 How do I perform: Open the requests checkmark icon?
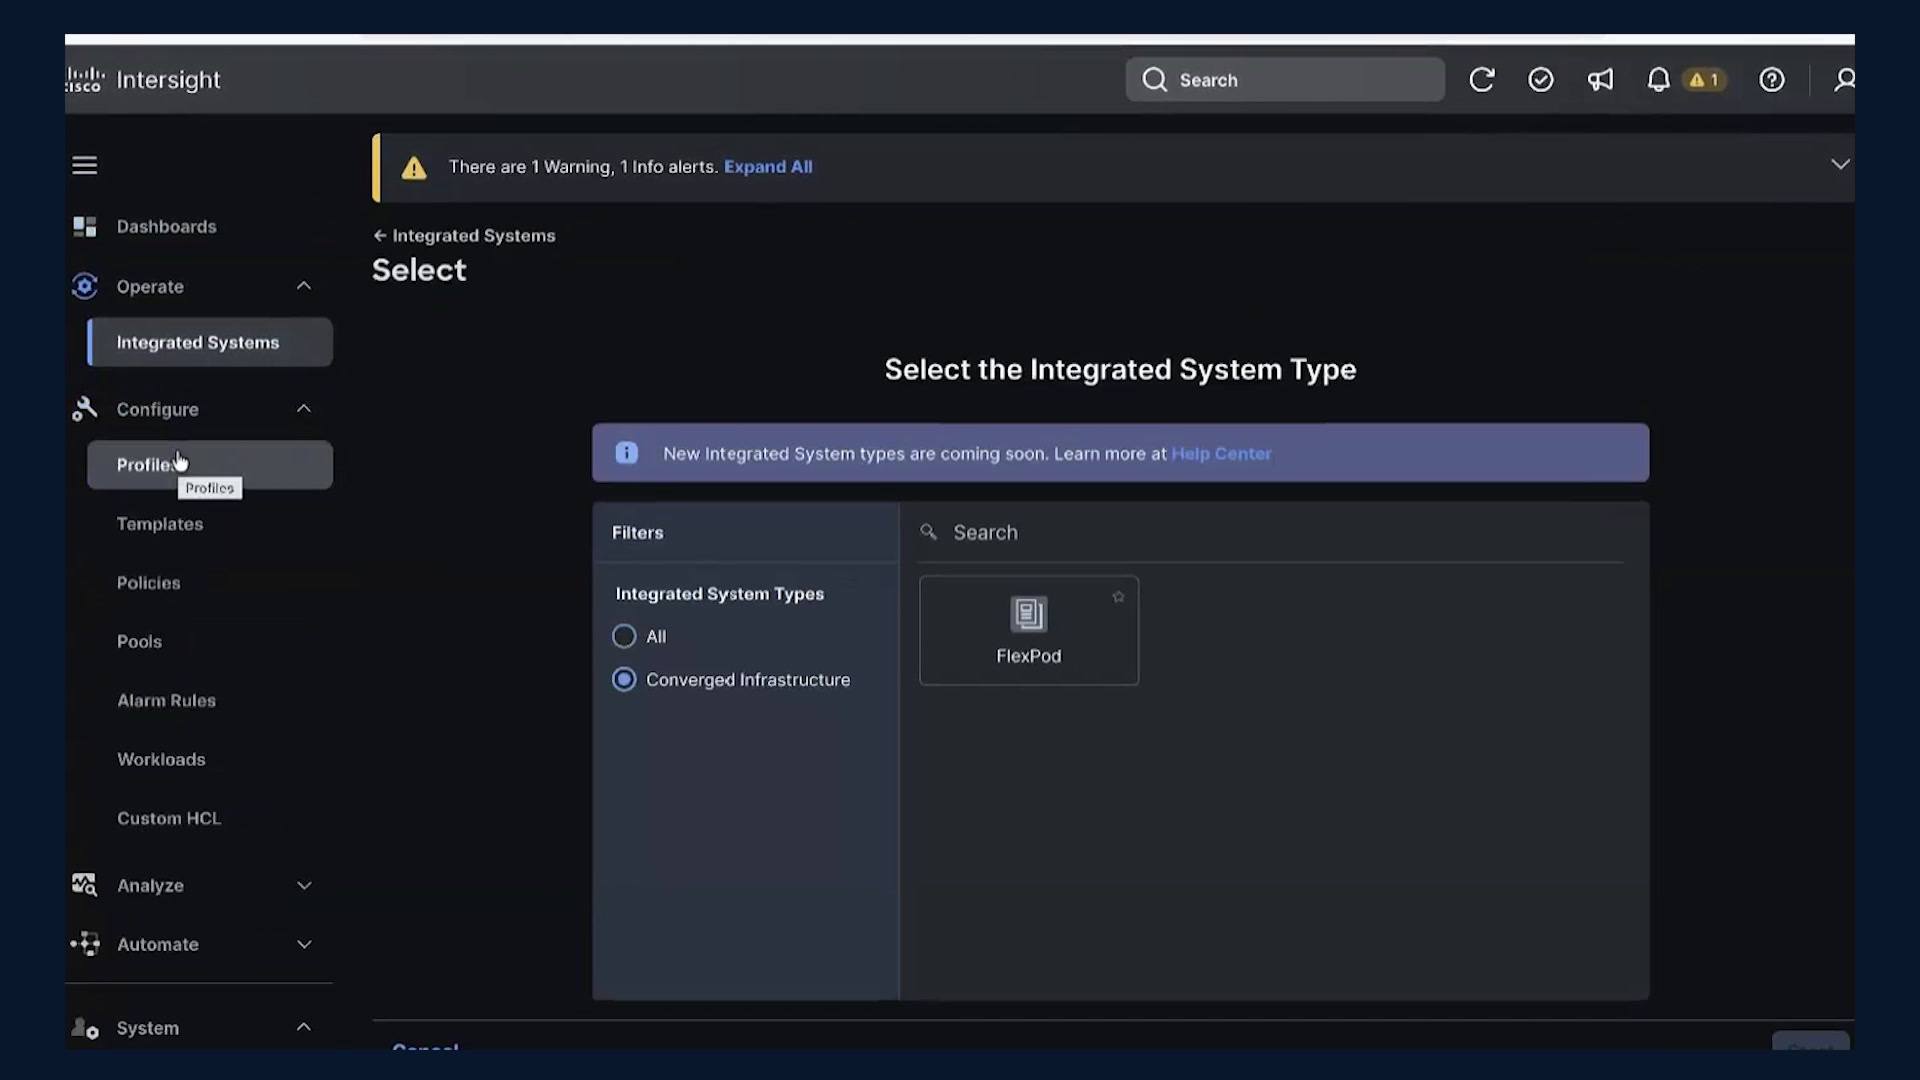pos(1541,80)
